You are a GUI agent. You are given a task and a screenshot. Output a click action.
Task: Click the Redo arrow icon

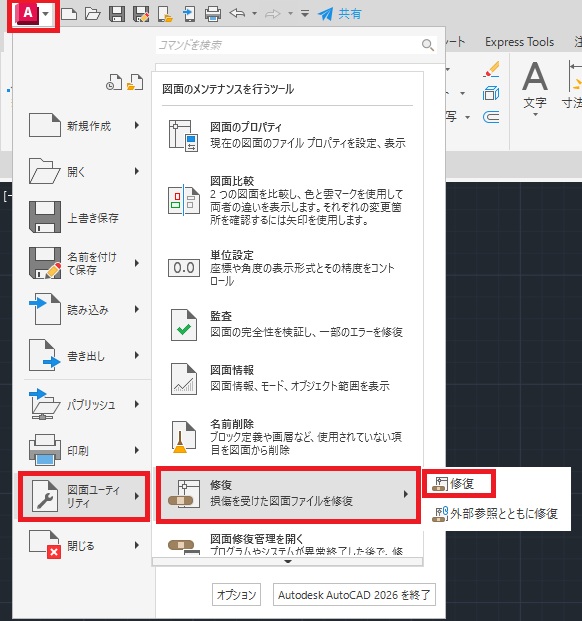point(273,14)
